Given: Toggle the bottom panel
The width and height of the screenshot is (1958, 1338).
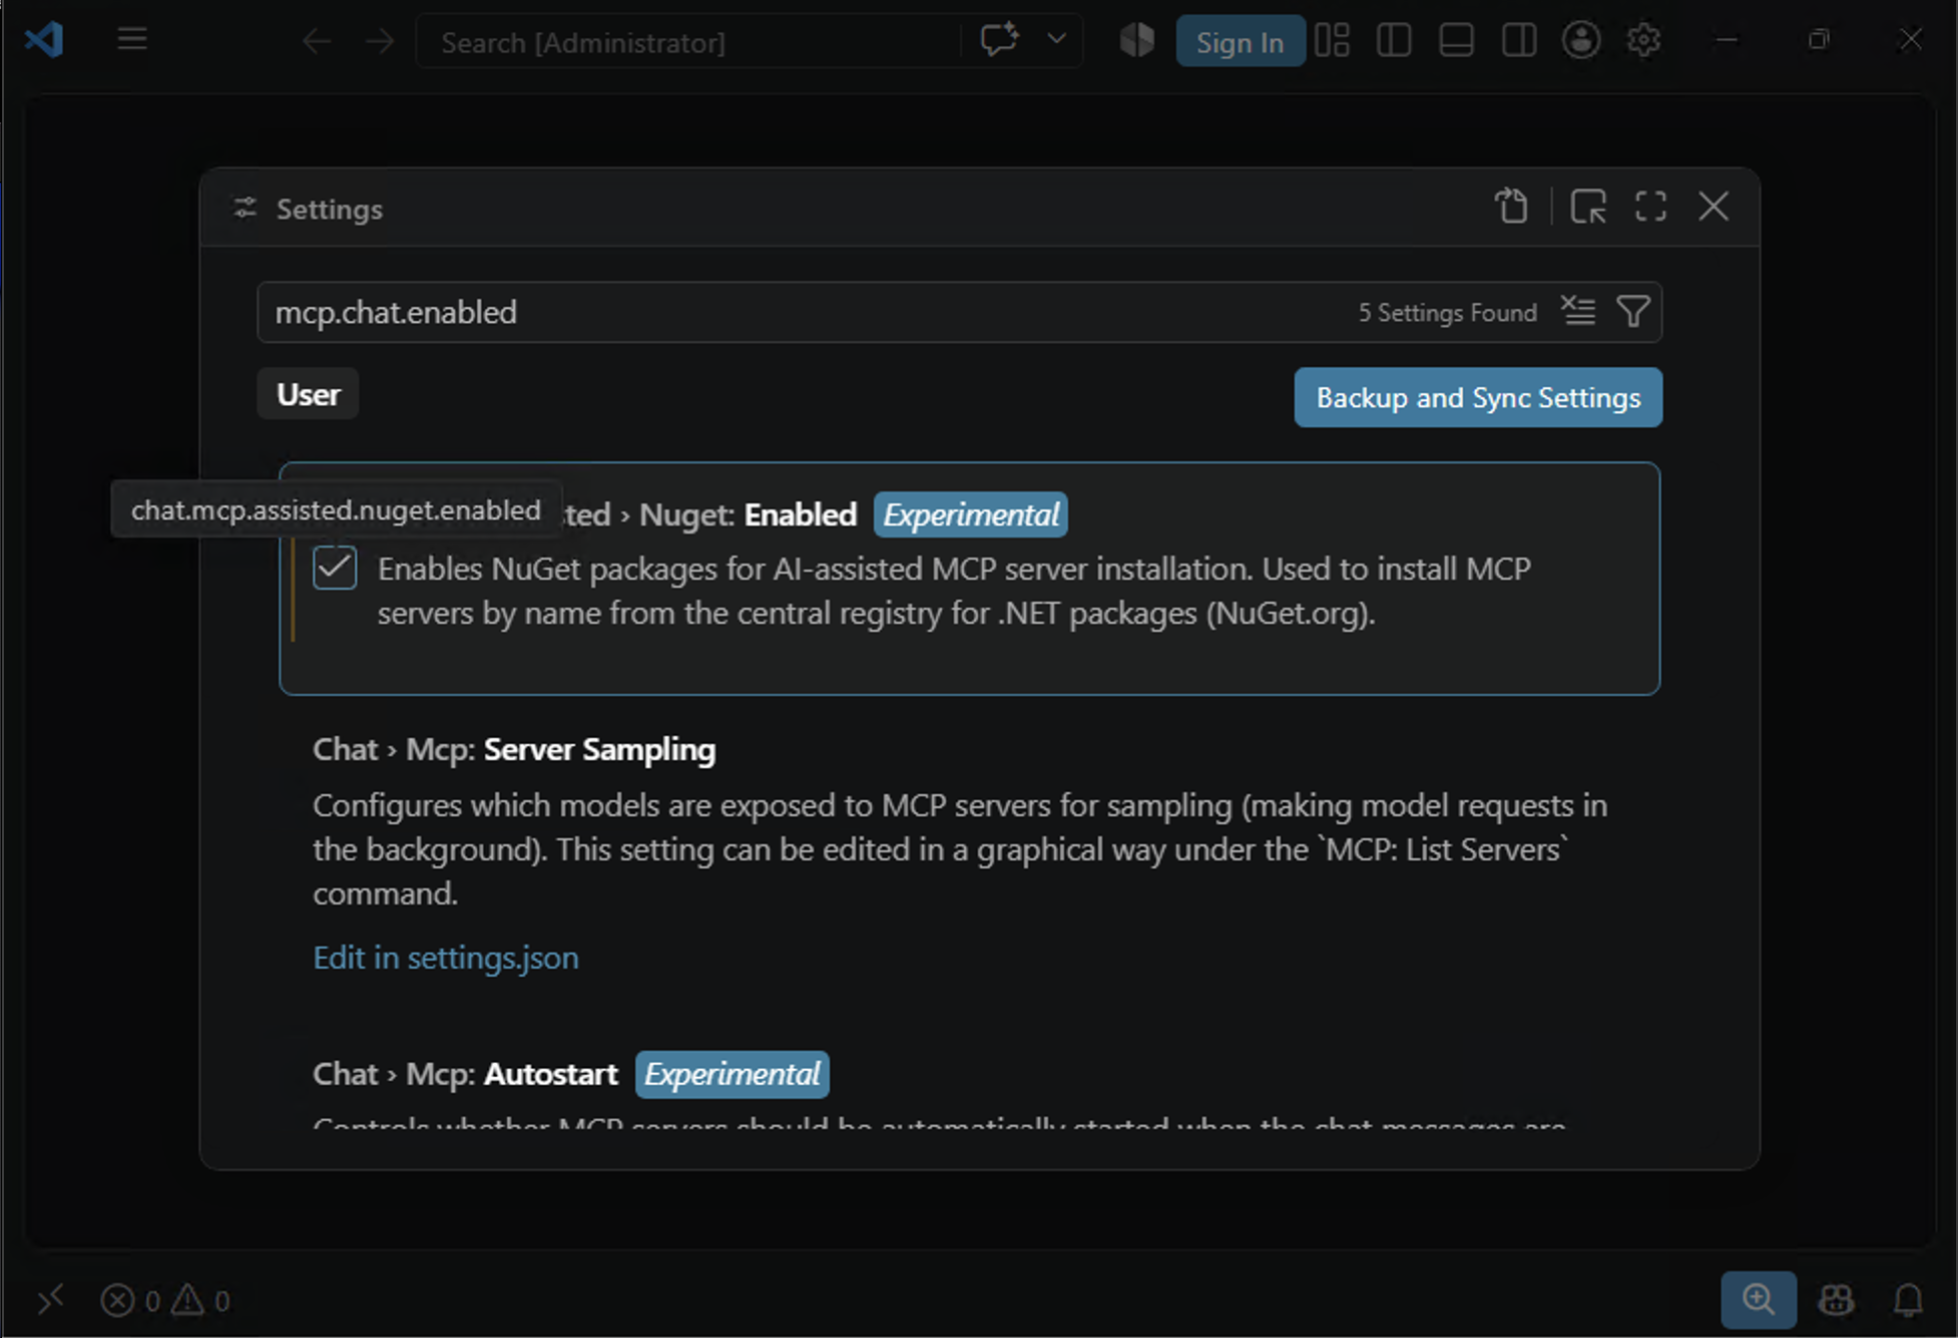Looking at the screenshot, I should [x=1456, y=41].
